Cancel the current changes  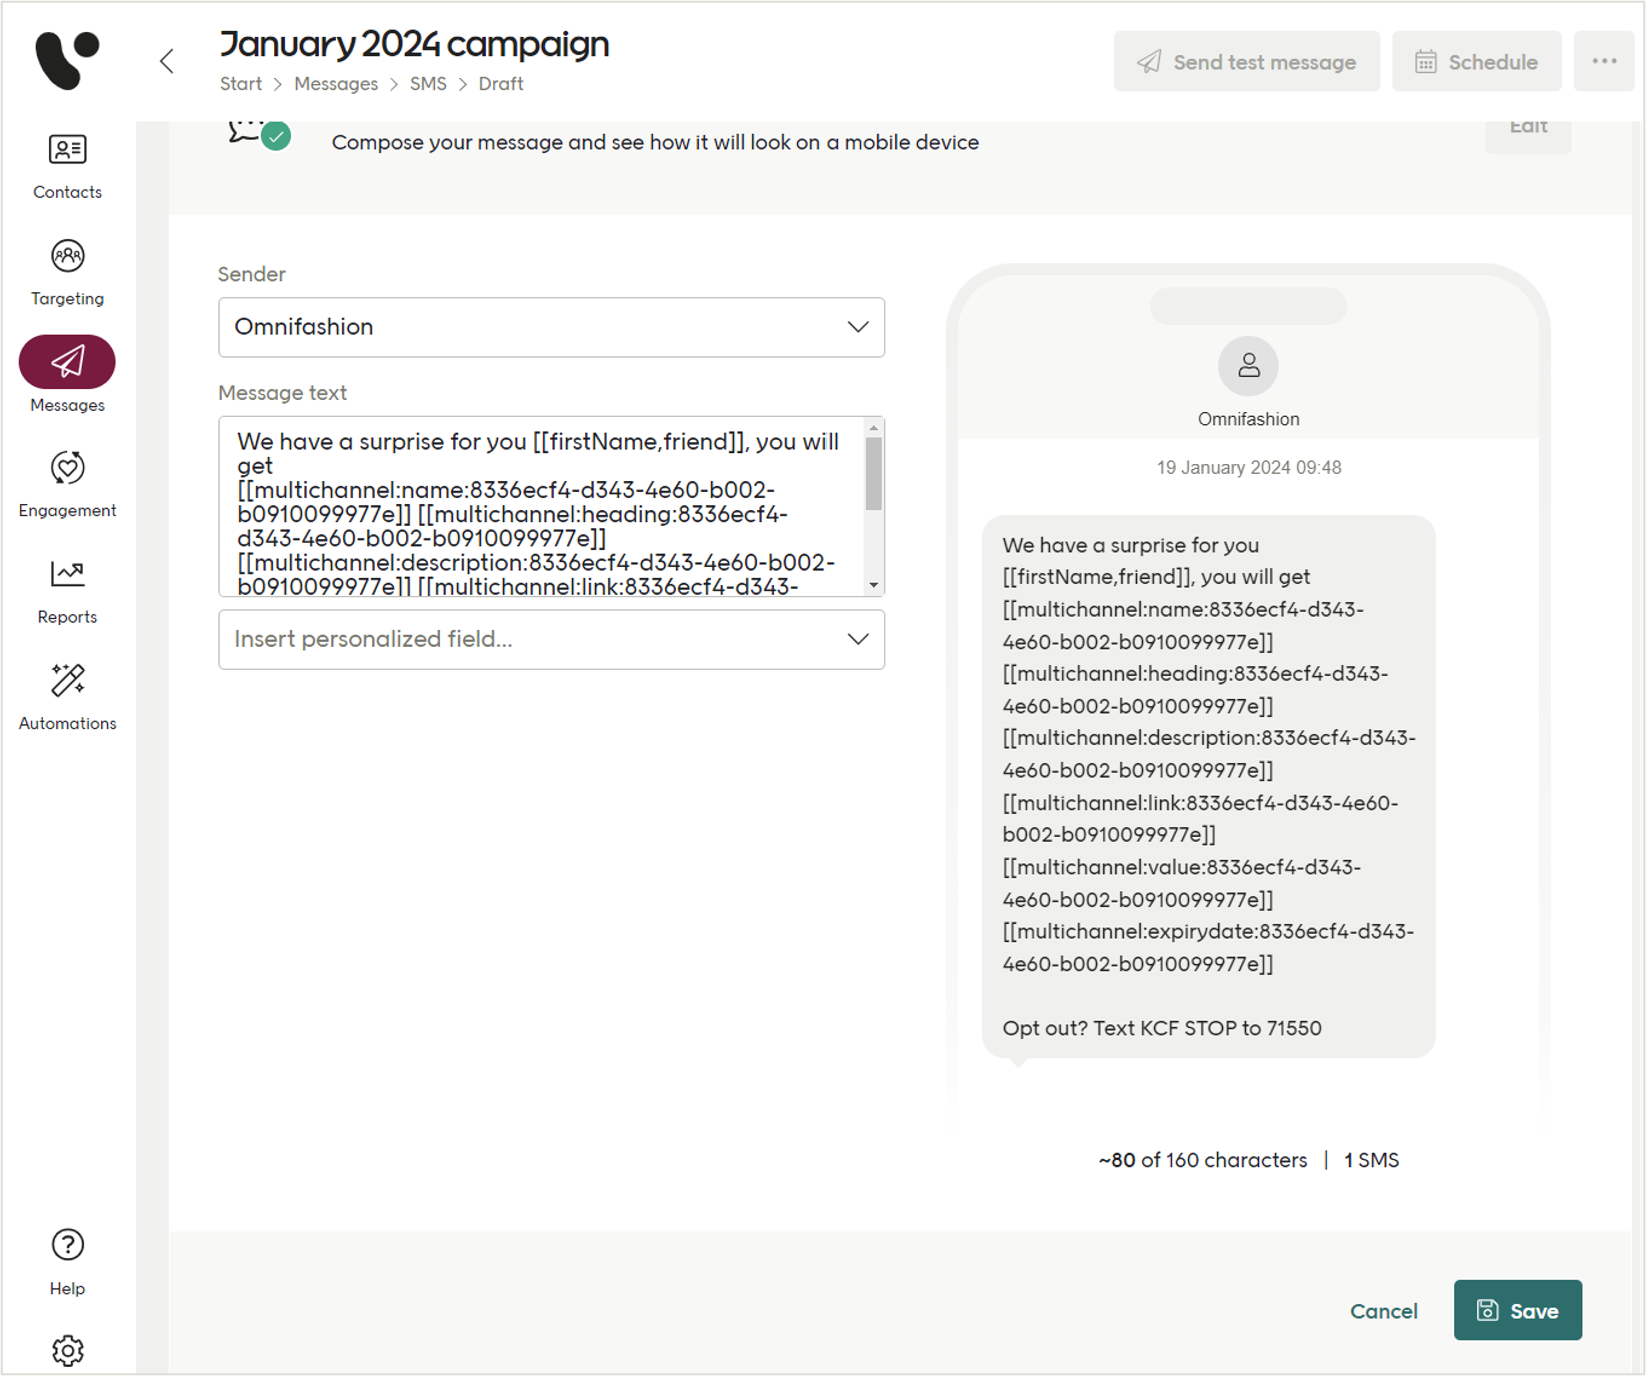pyautogui.click(x=1384, y=1311)
